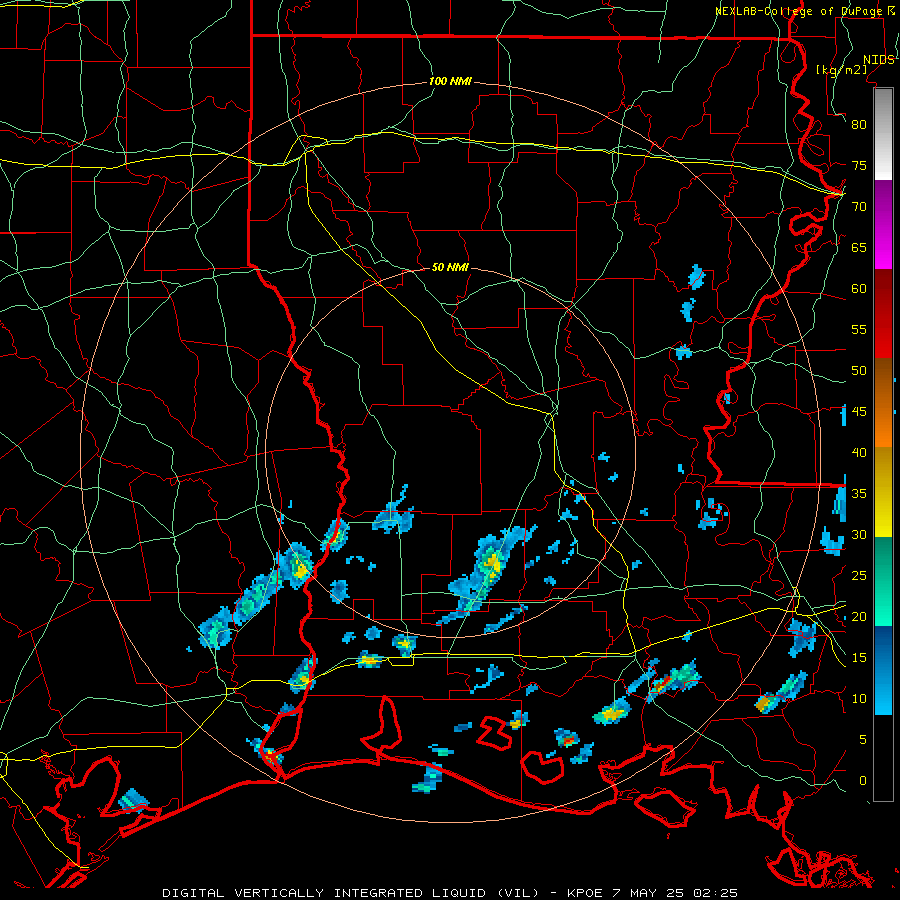Click the 0 value on the VIL scale

point(863,781)
